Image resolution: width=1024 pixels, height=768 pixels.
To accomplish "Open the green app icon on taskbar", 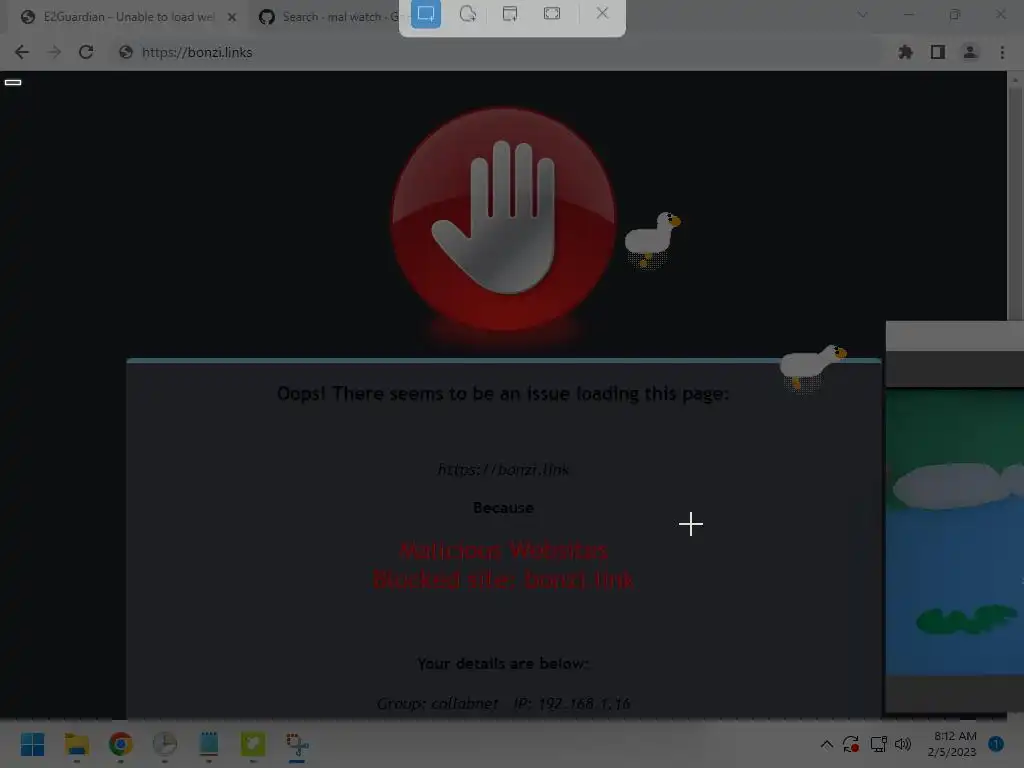I will pos(253,744).
